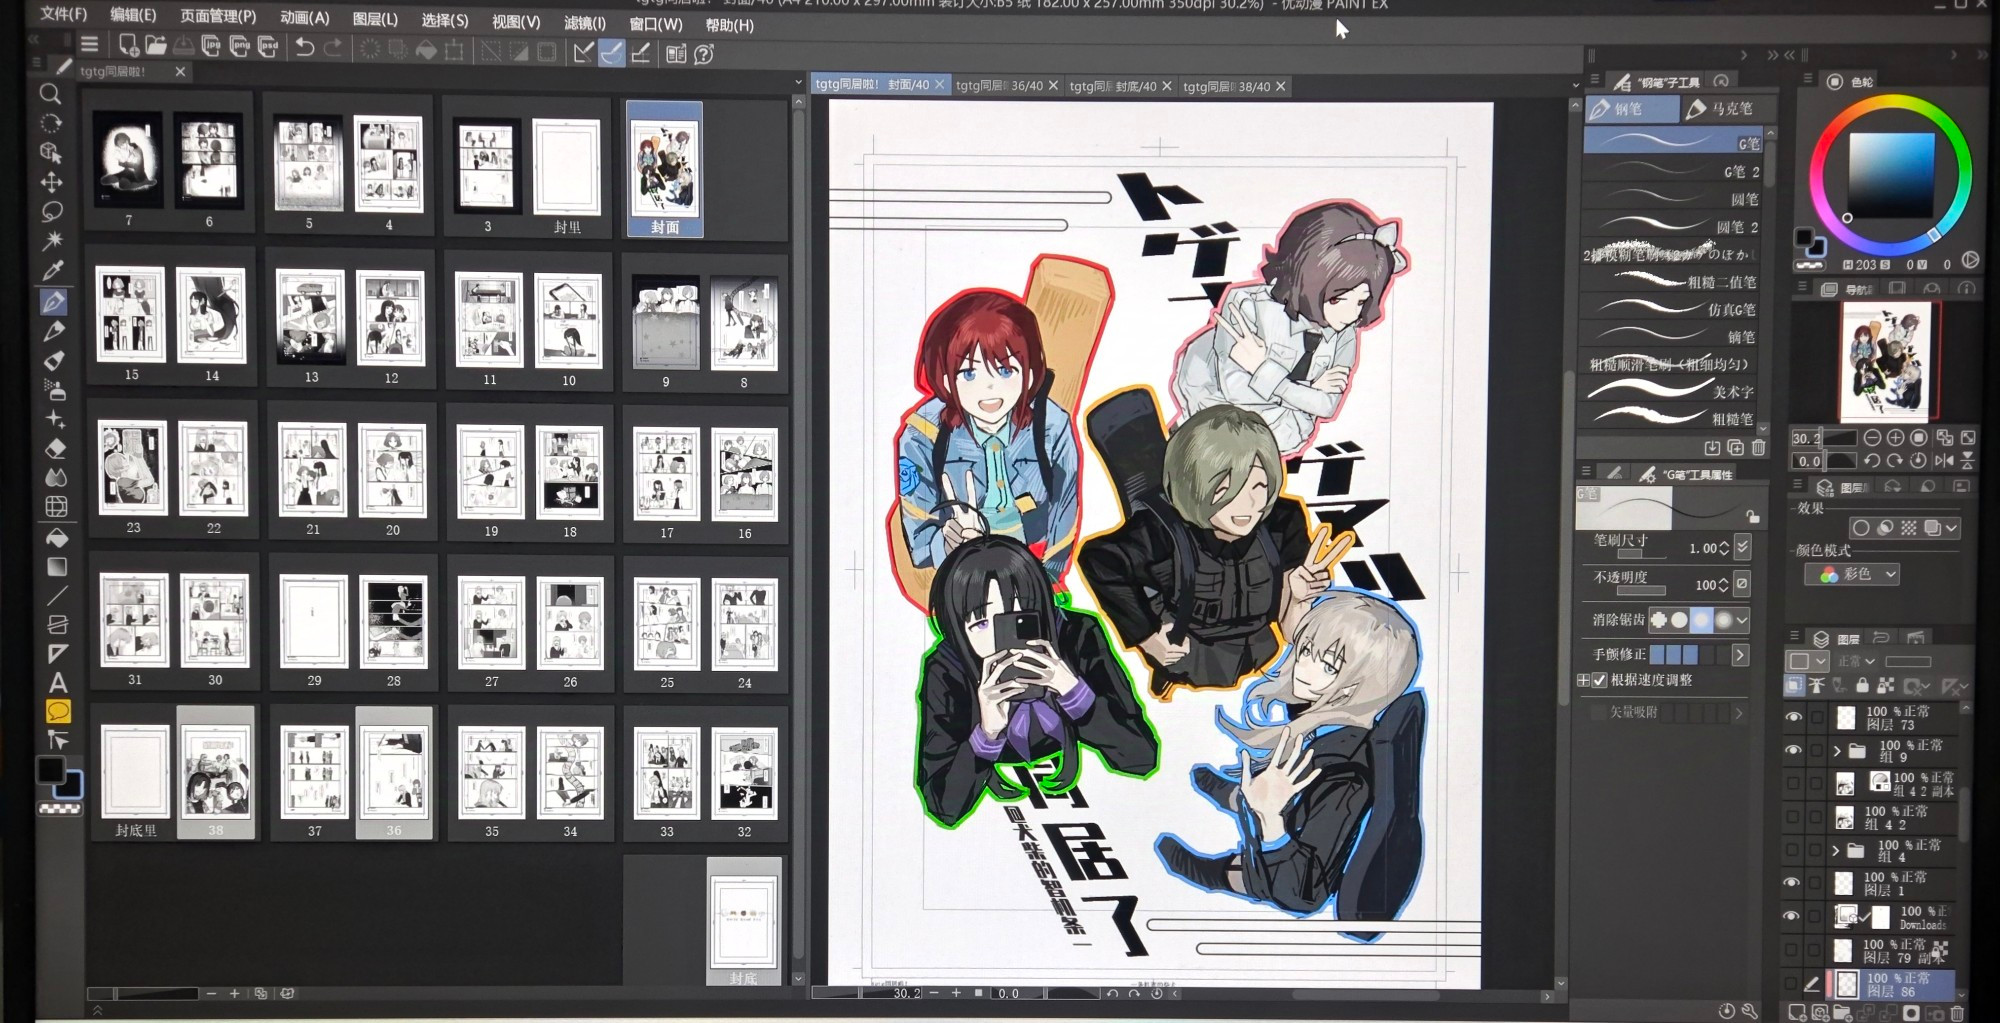Open the 消除锯齿 anti-aliasing dropdown arrow
The height and width of the screenshot is (1023, 2000).
click(1742, 620)
